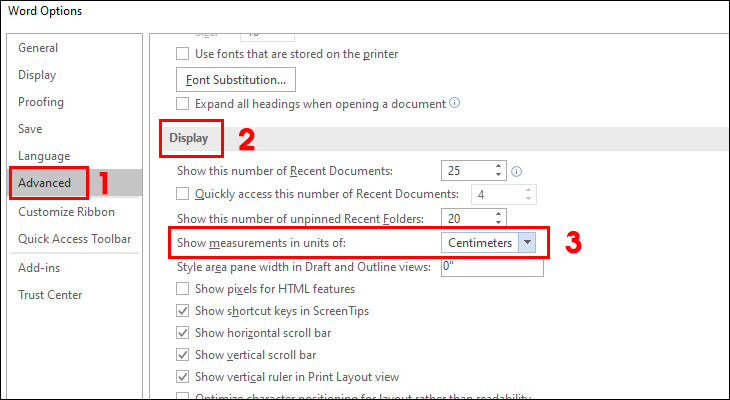The width and height of the screenshot is (730, 400).
Task: Click 'Style area pane width in Draft and Outline views' label
Action: (304, 267)
